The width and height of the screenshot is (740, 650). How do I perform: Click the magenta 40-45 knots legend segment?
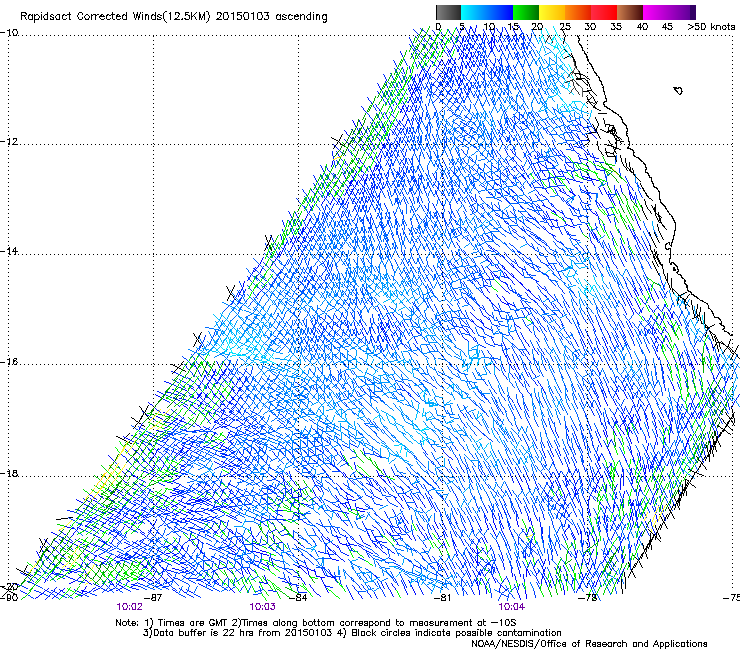[656, 12]
